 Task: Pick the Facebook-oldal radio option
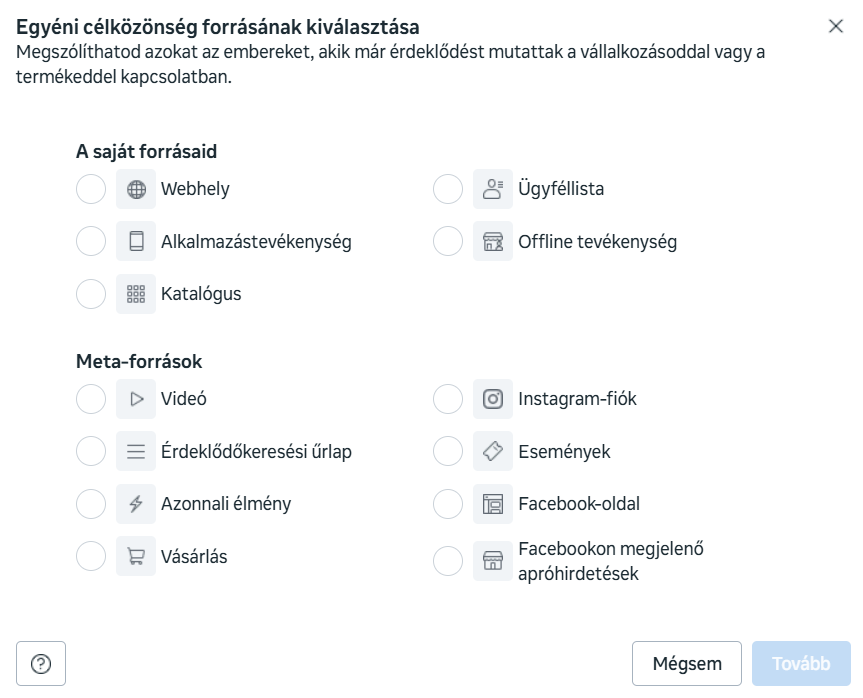click(x=448, y=504)
